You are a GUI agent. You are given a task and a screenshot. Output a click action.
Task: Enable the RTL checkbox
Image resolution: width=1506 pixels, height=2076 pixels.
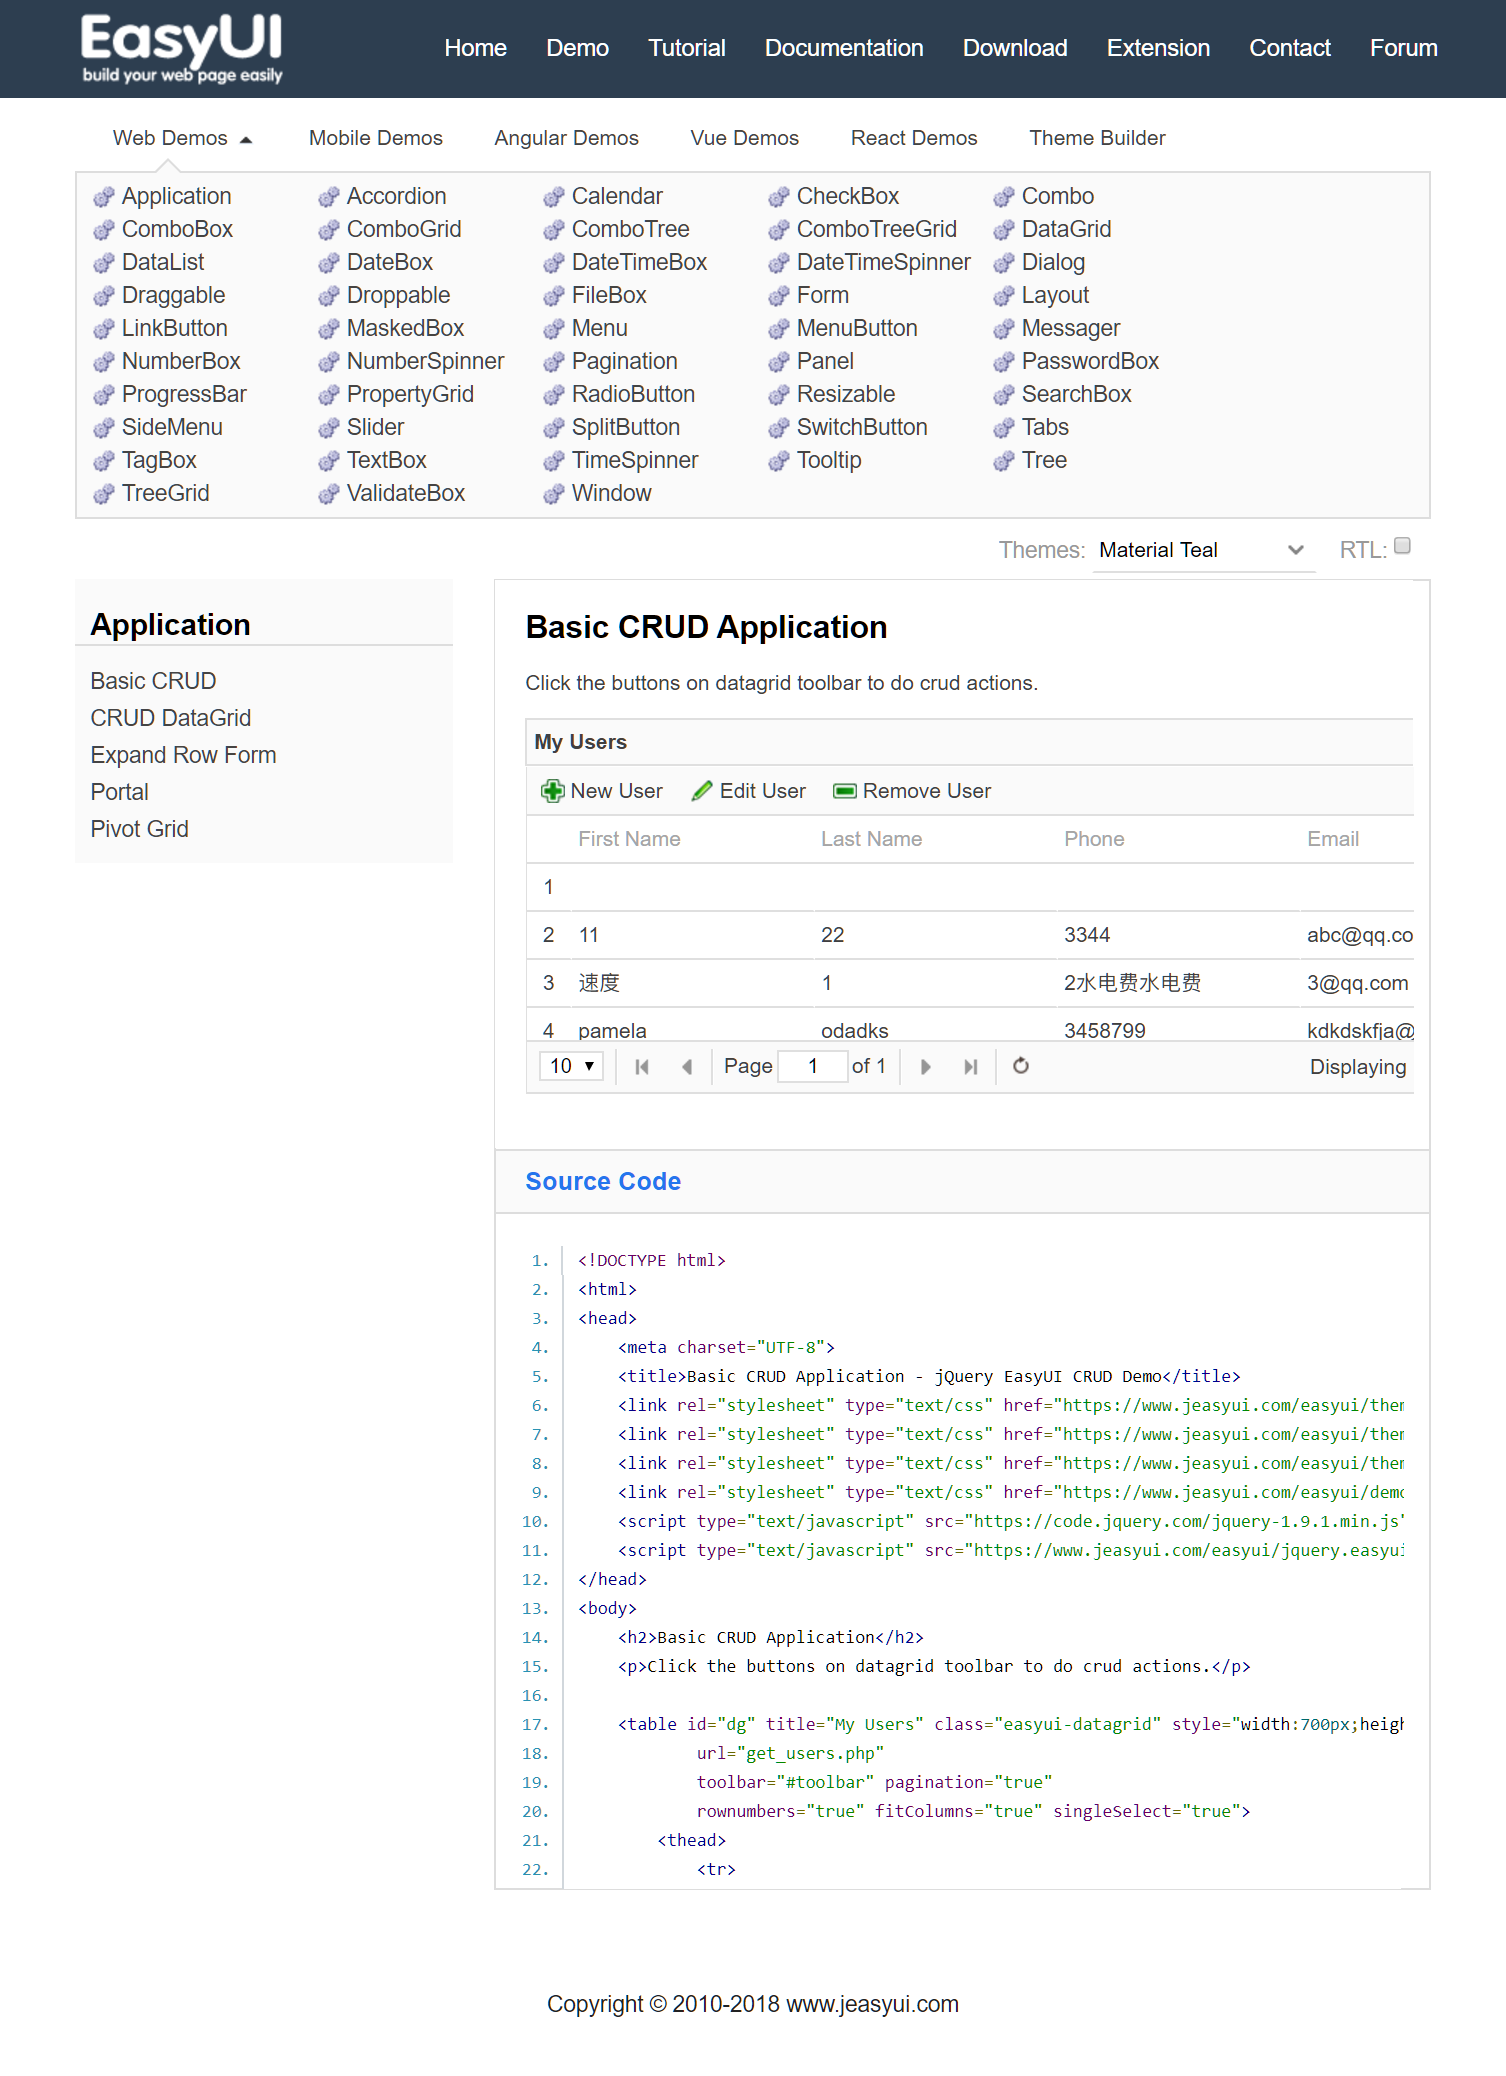click(1402, 546)
